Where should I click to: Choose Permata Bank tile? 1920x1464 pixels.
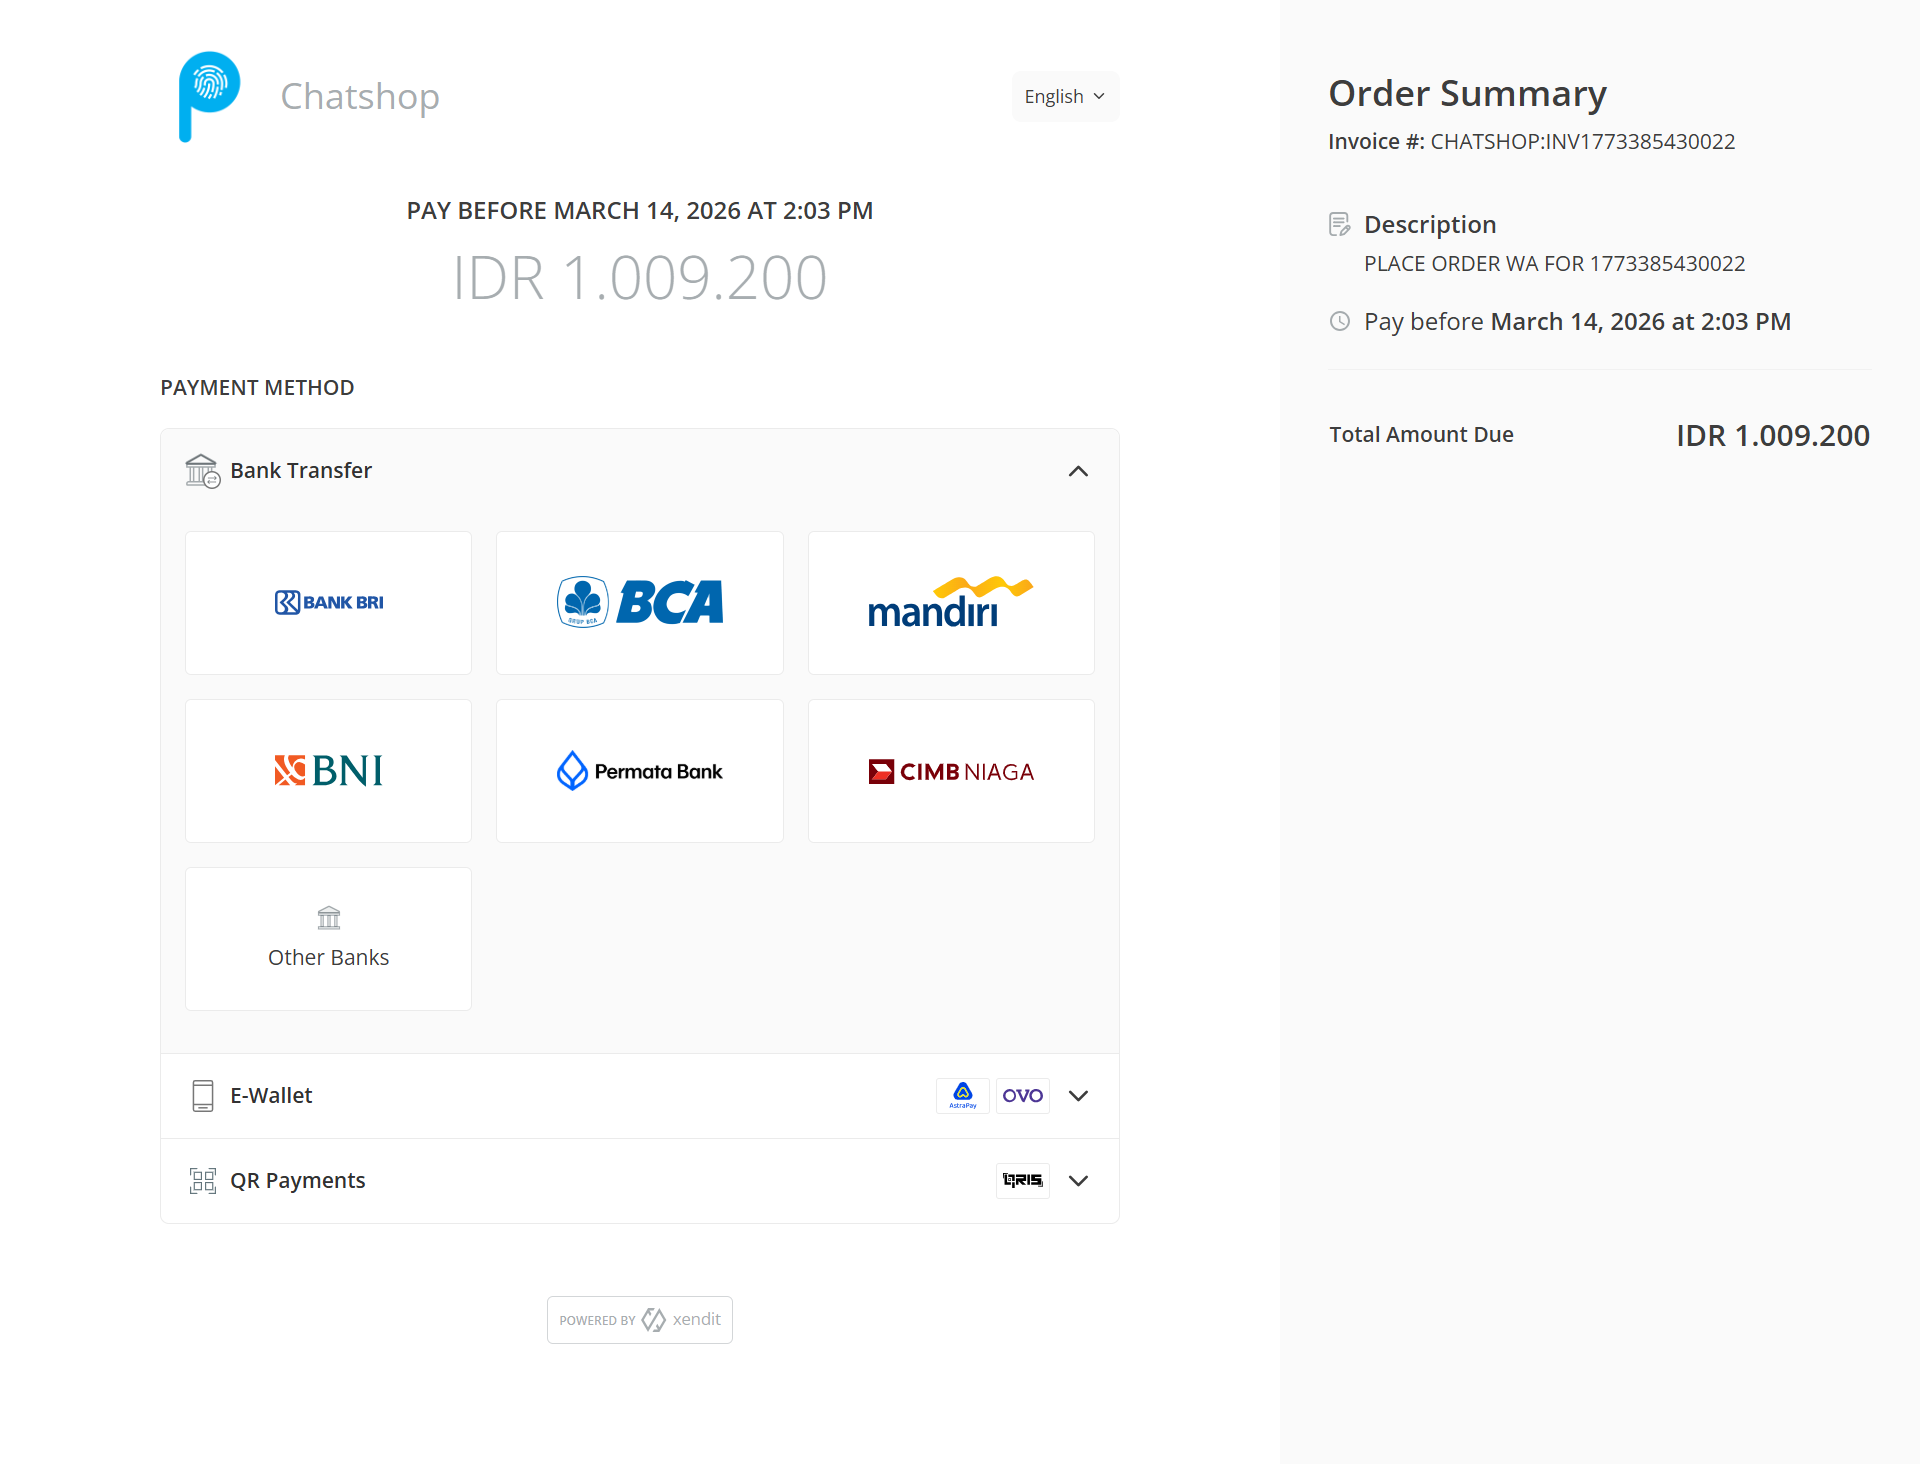(x=639, y=771)
